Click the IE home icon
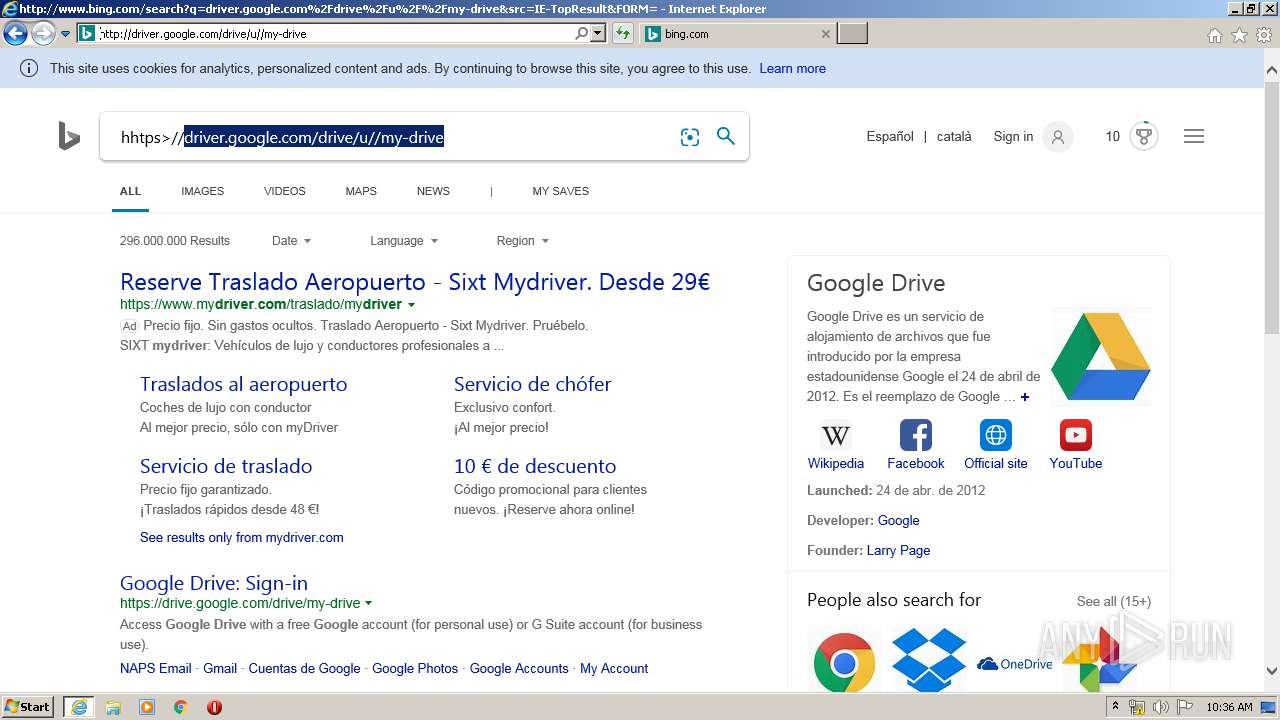This screenshot has height=720, width=1280. tap(1215, 35)
